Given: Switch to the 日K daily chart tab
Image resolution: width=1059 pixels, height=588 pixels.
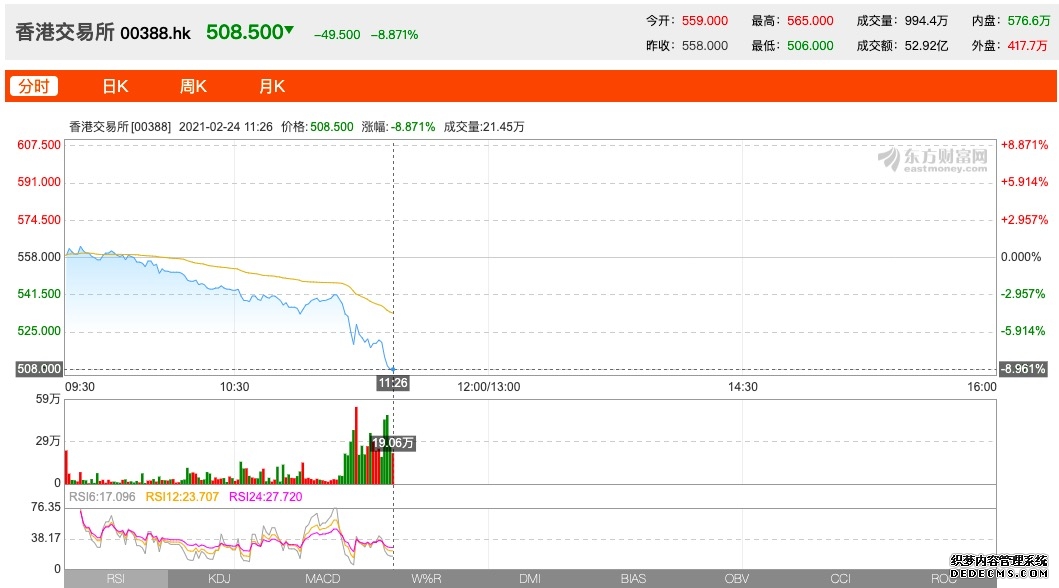Looking at the screenshot, I should tap(115, 86).
